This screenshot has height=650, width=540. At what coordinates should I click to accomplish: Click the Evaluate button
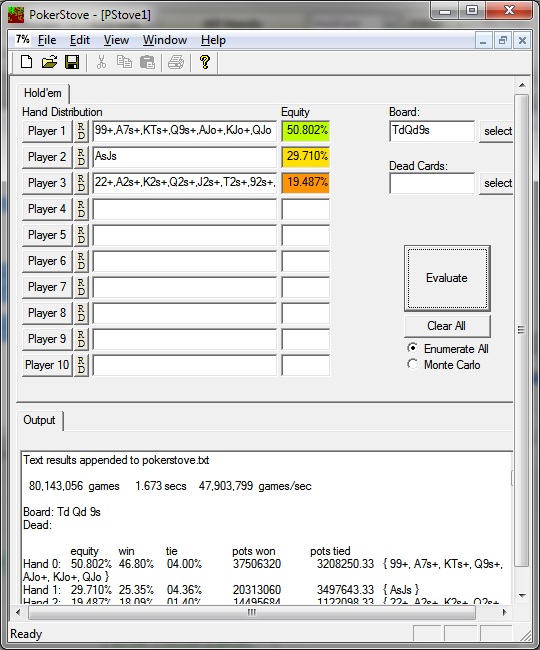[x=447, y=278]
